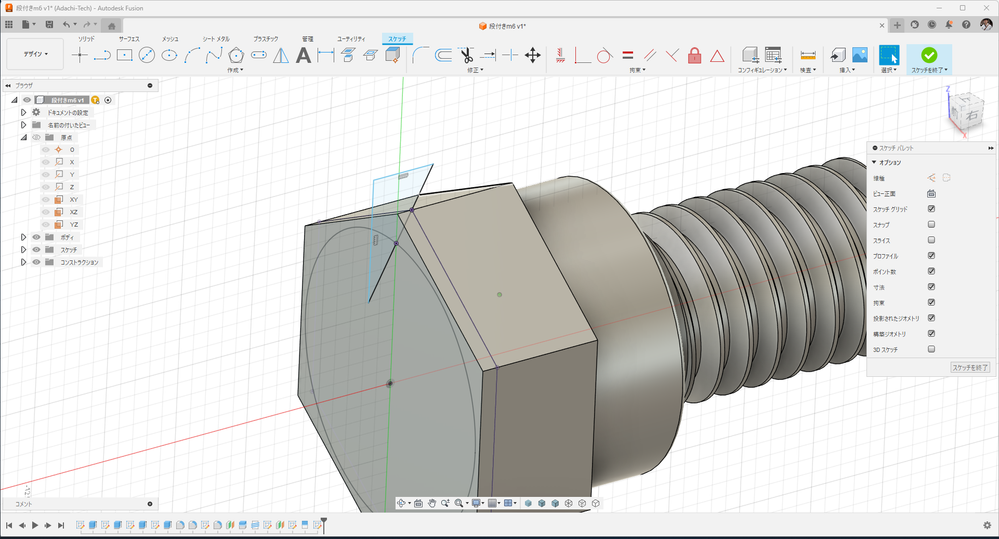Select the Offset tool
This screenshot has height=539, width=999.
(443, 55)
